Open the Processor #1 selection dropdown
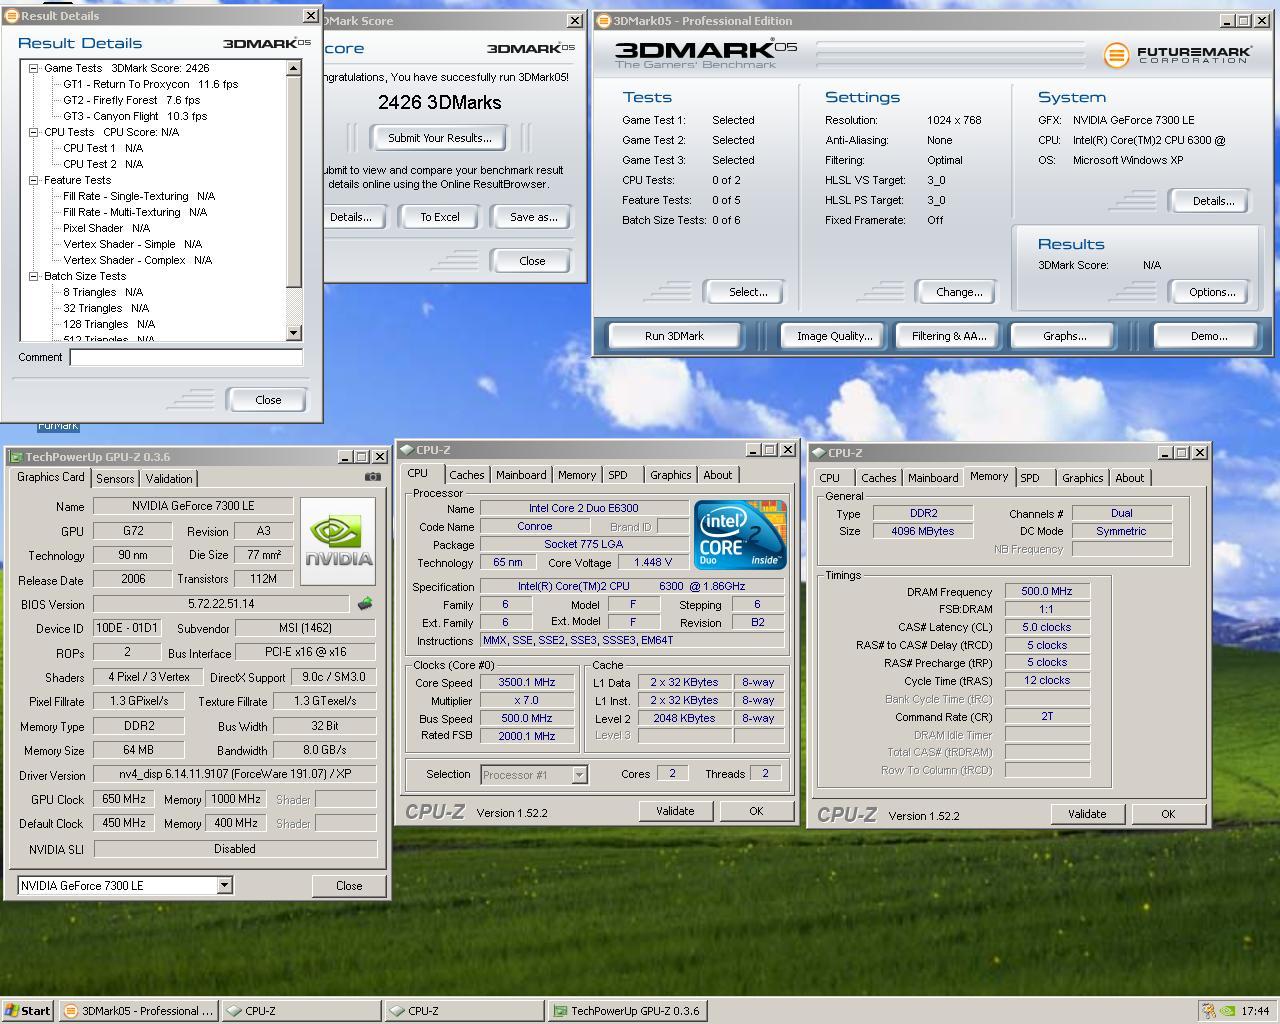 pos(579,774)
